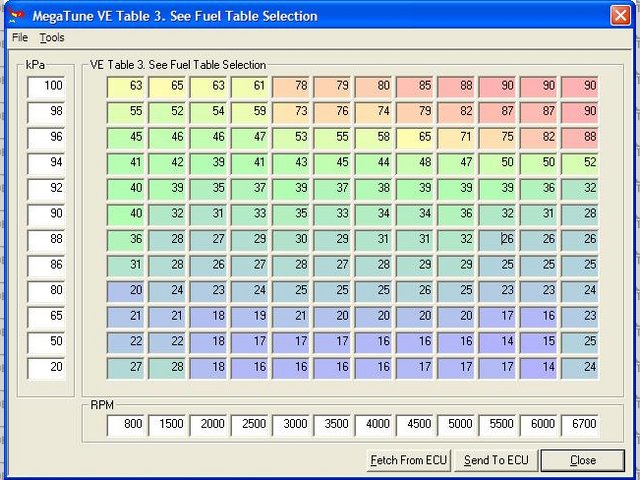The height and width of the screenshot is (480, 640).
Task: Click the Send To ECU button
Action: coord(496,460)
